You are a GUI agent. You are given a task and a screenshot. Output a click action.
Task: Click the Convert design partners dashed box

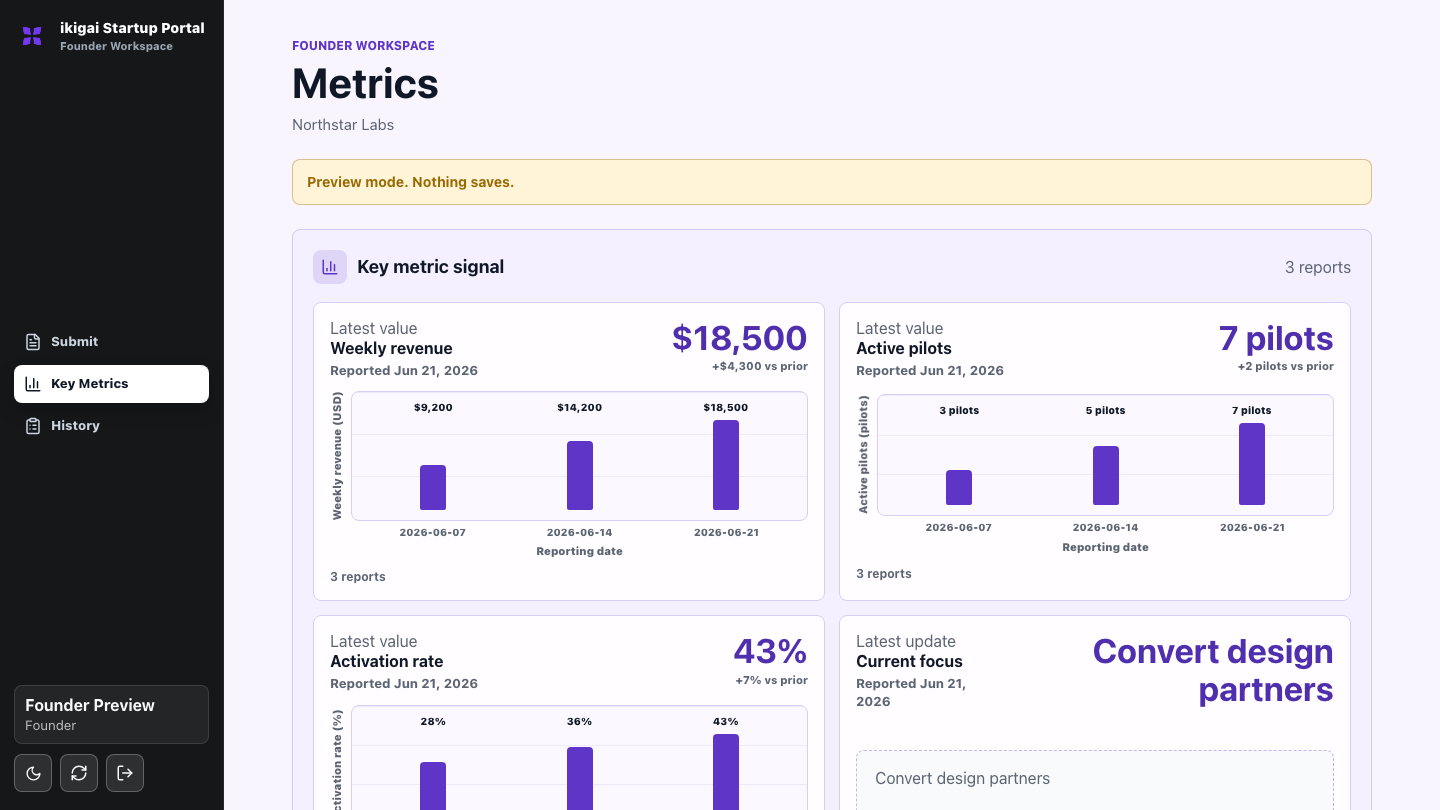pos(1095,780)
